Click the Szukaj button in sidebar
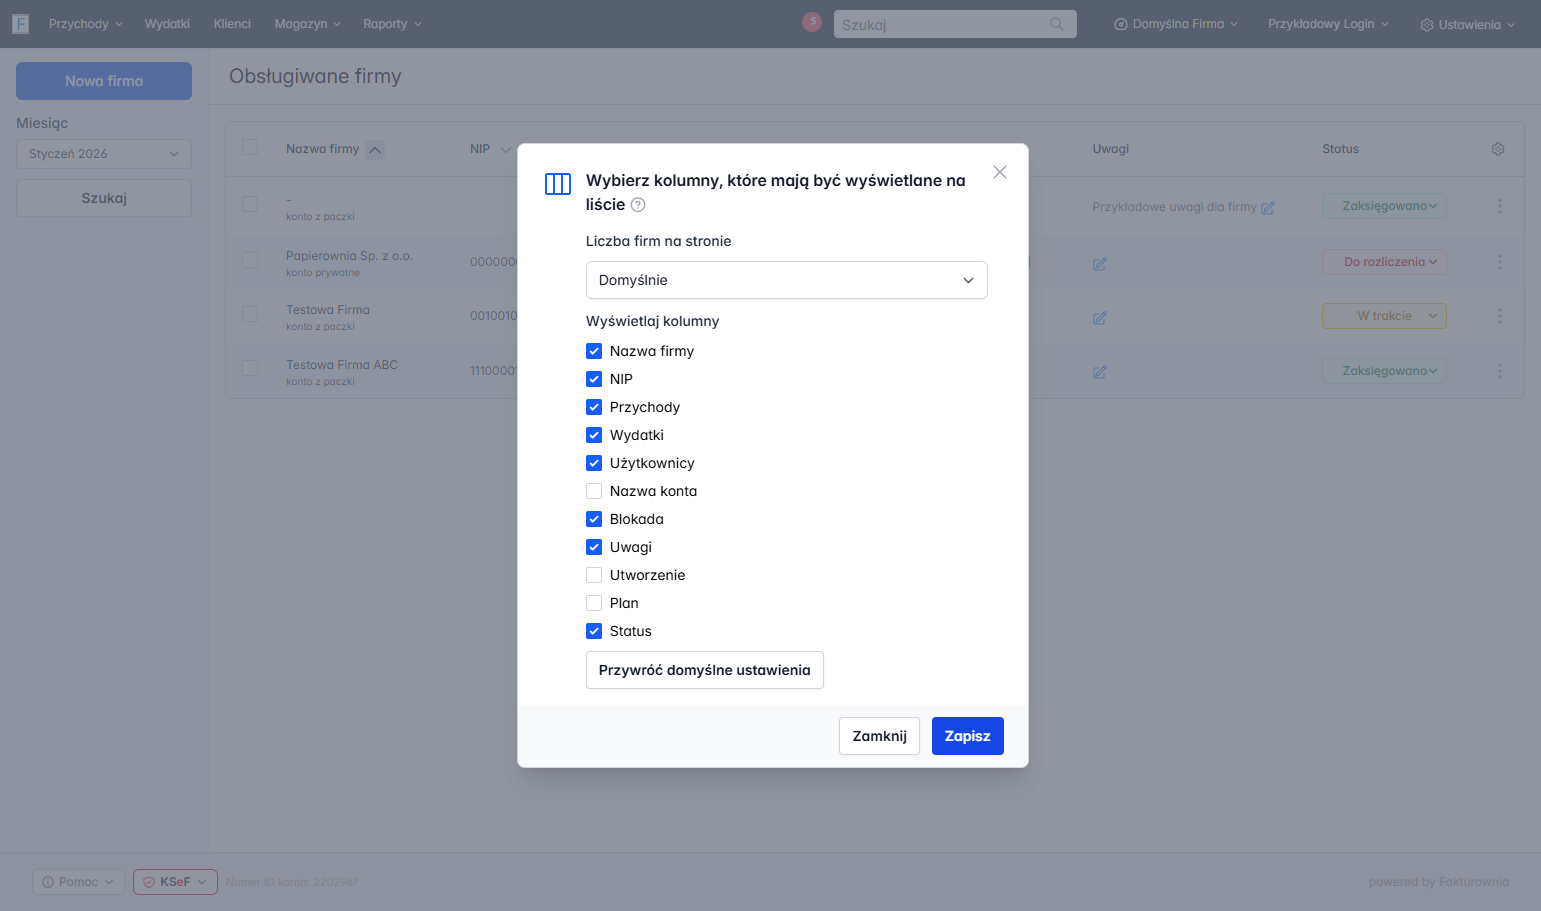The height and width of the screenshot is (911, 1541). [104, 198]
